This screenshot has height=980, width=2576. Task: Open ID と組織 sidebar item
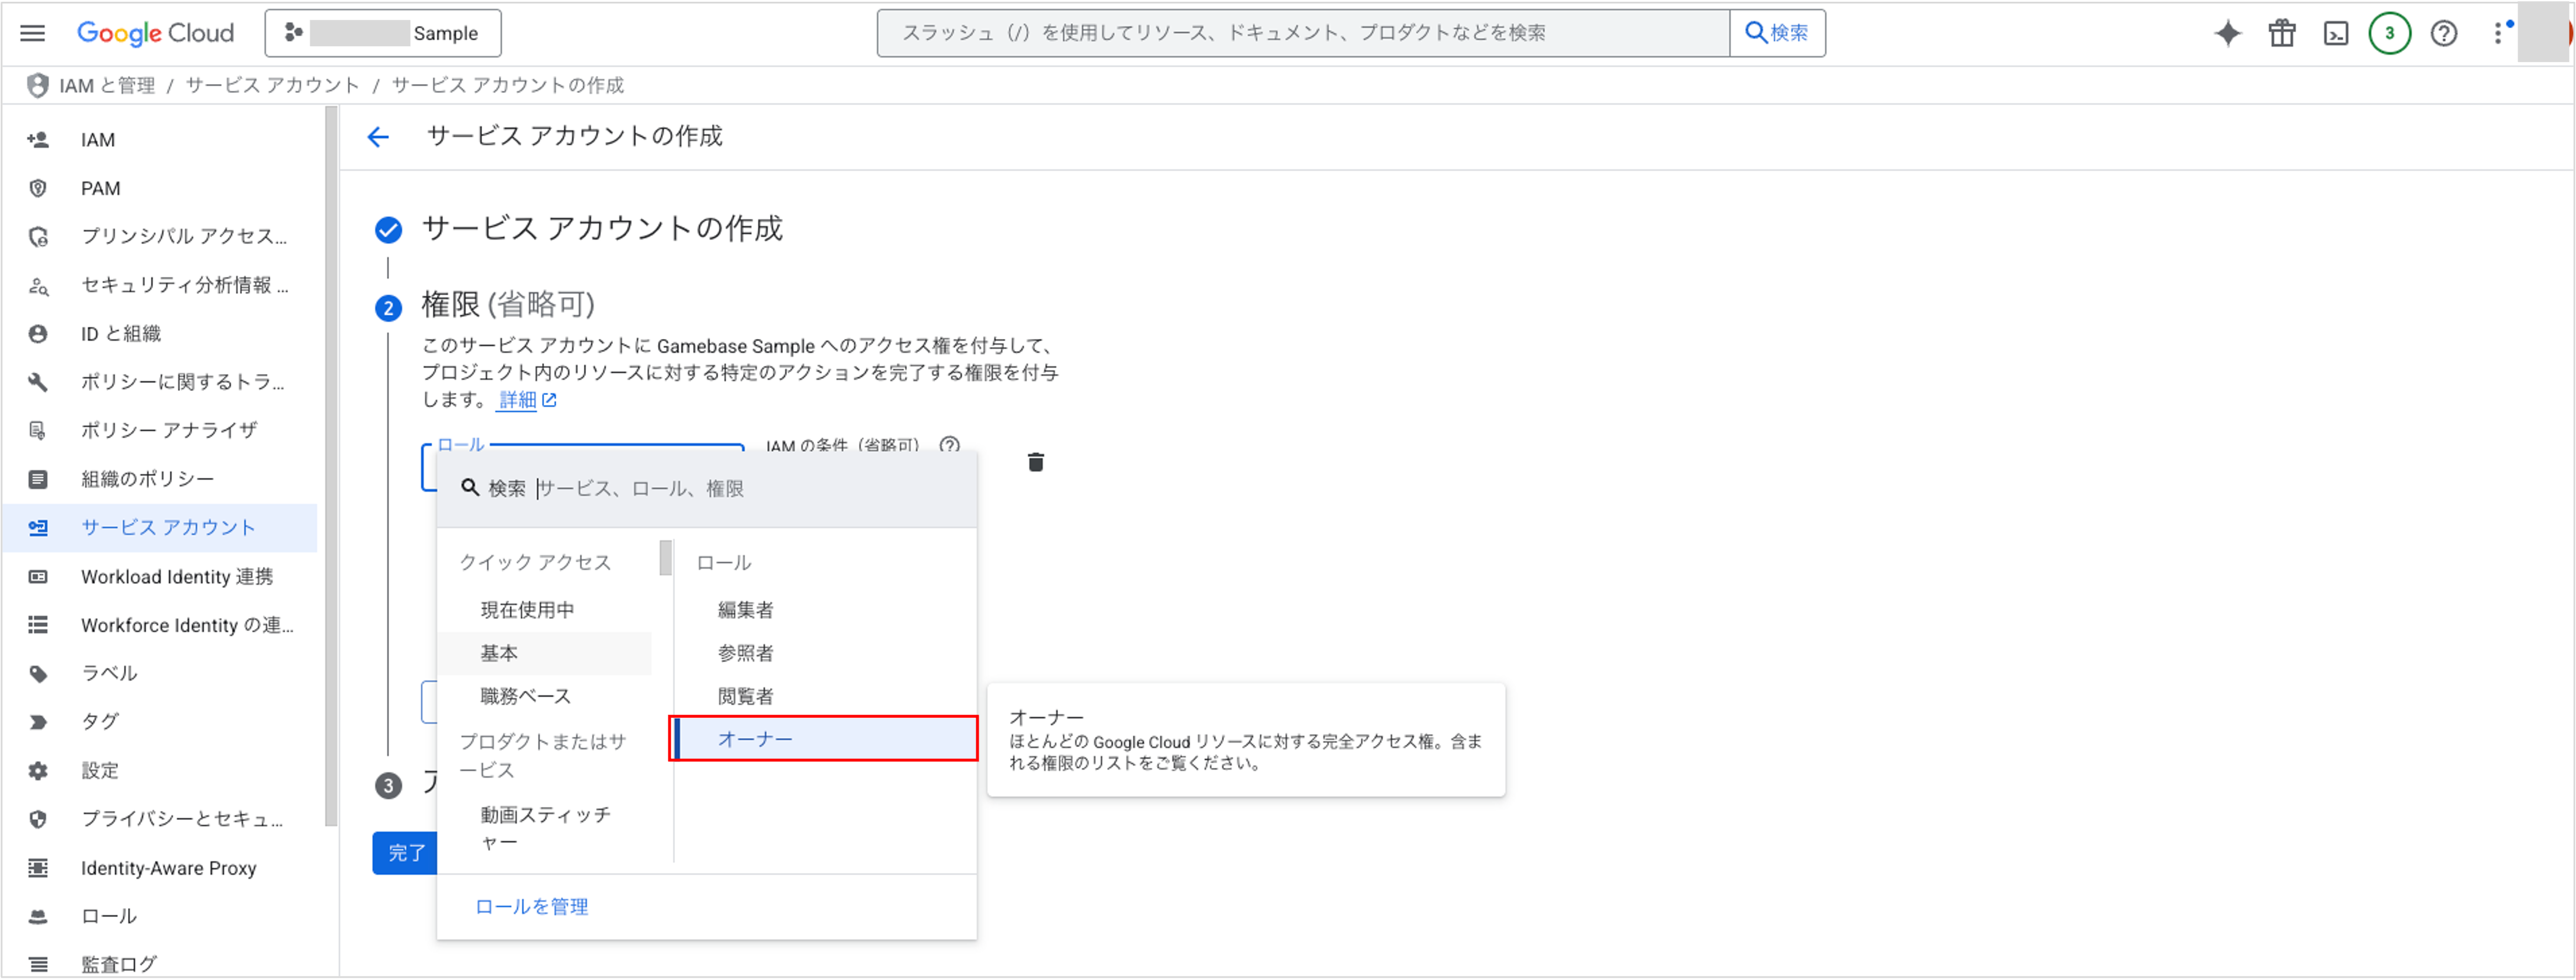coord(160,333)
